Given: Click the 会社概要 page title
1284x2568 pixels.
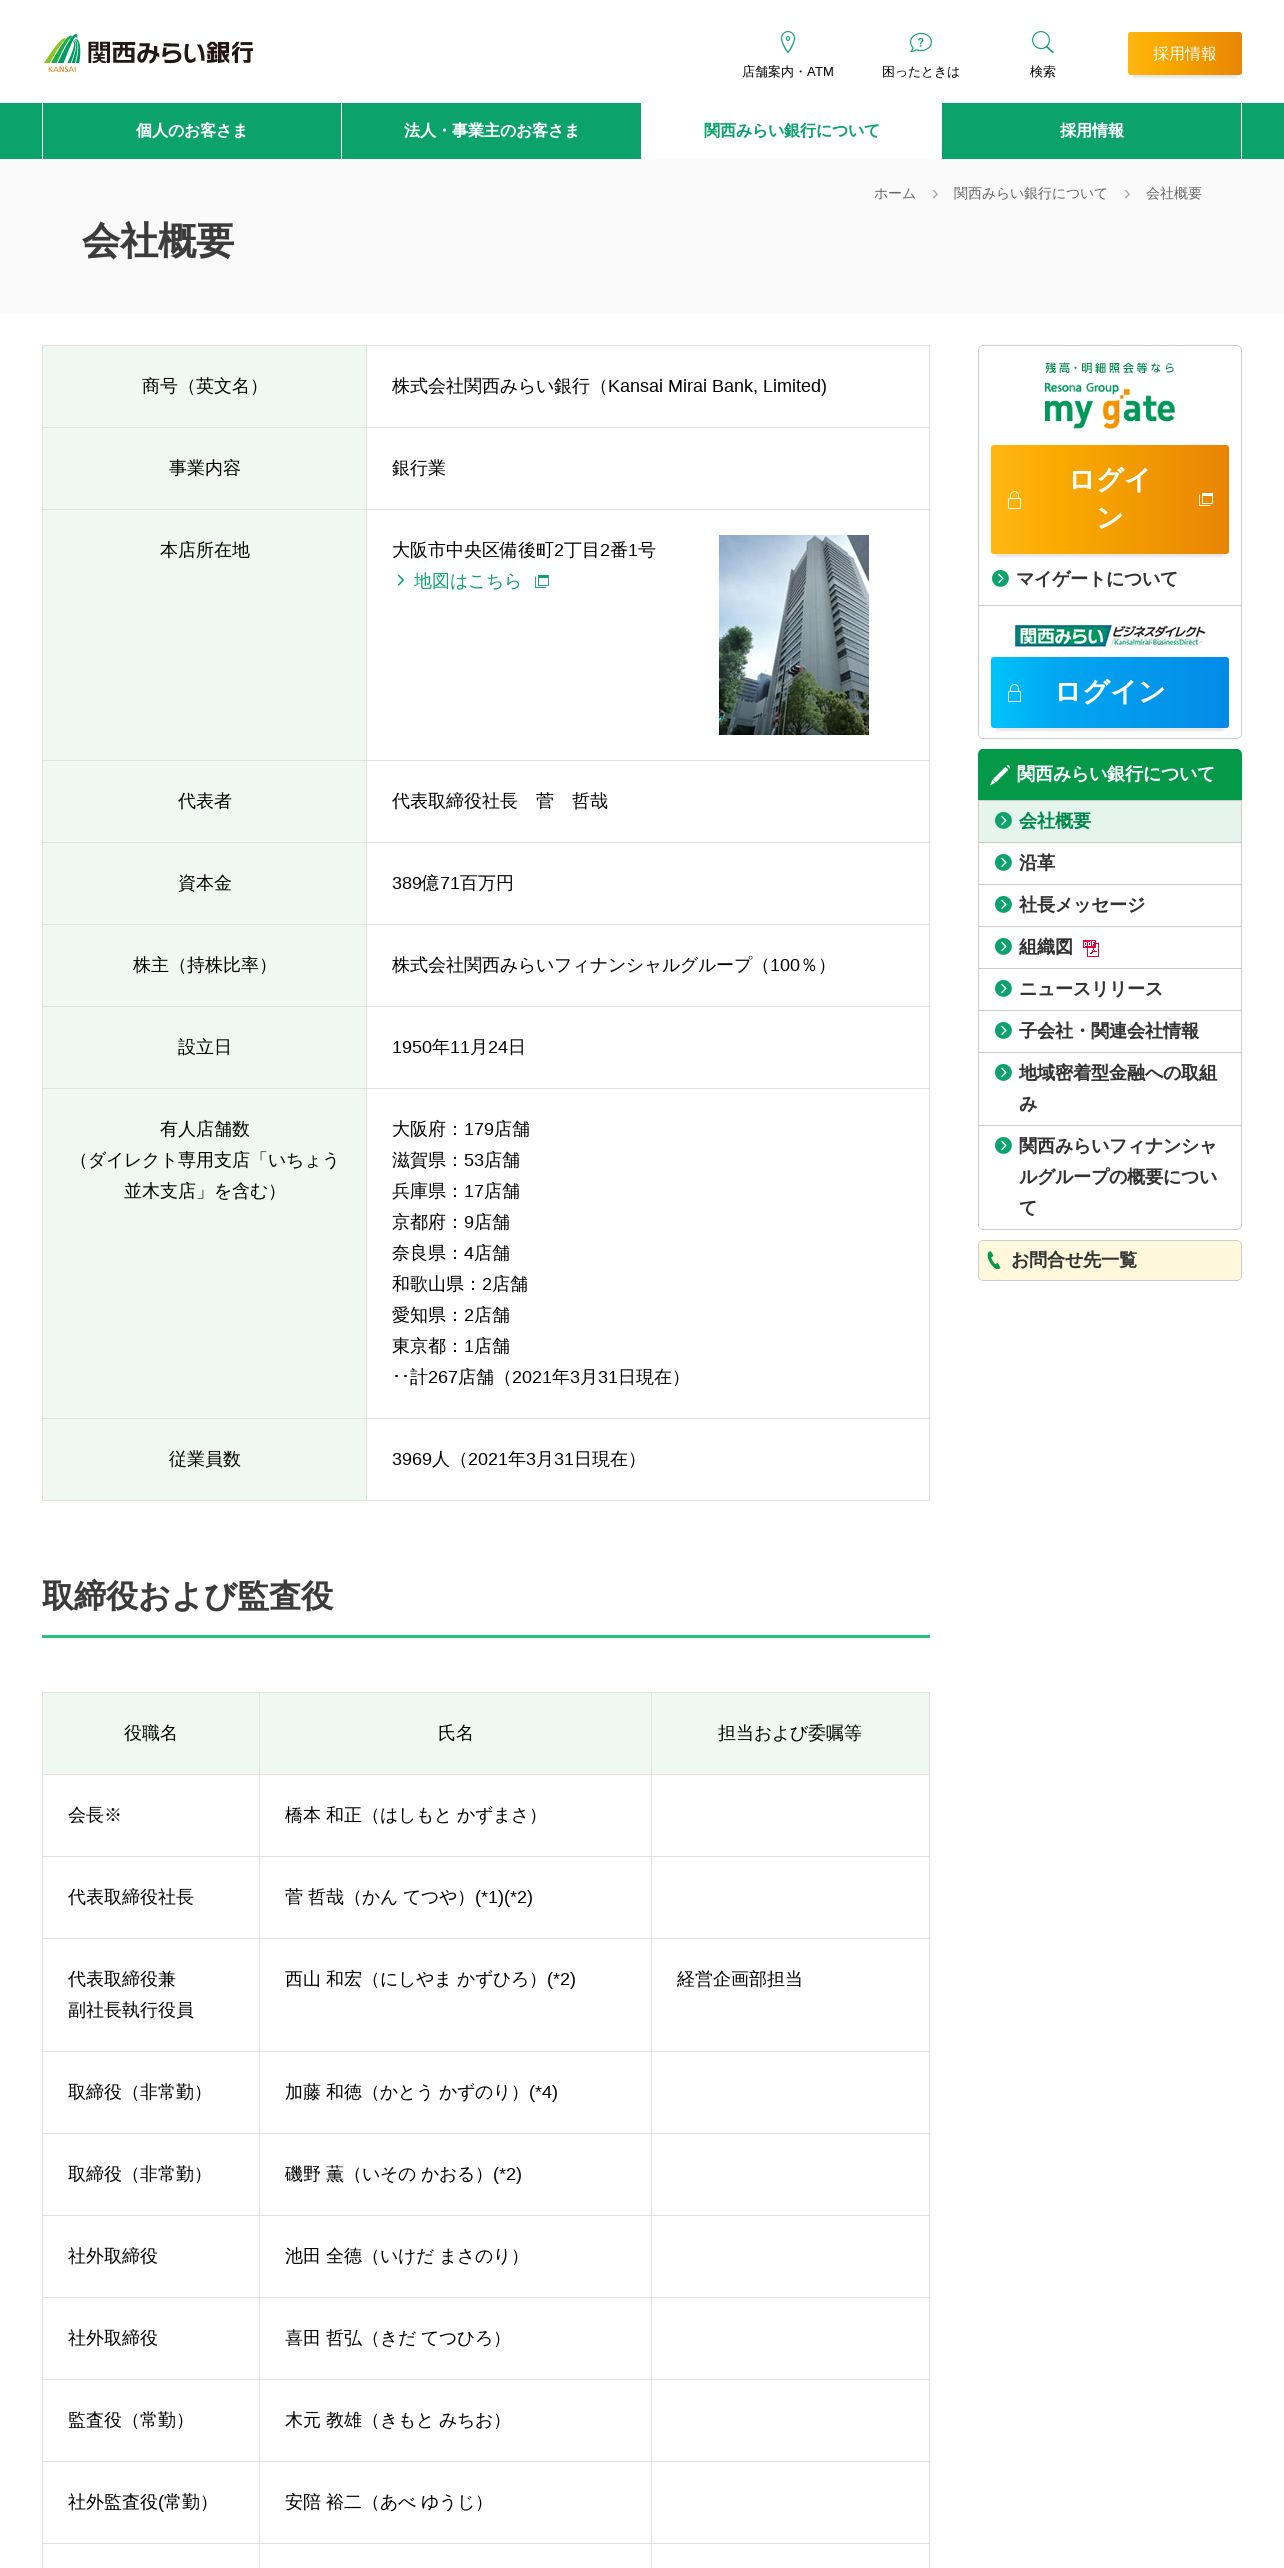Looking at the screenshot, I should pos(158,241).
